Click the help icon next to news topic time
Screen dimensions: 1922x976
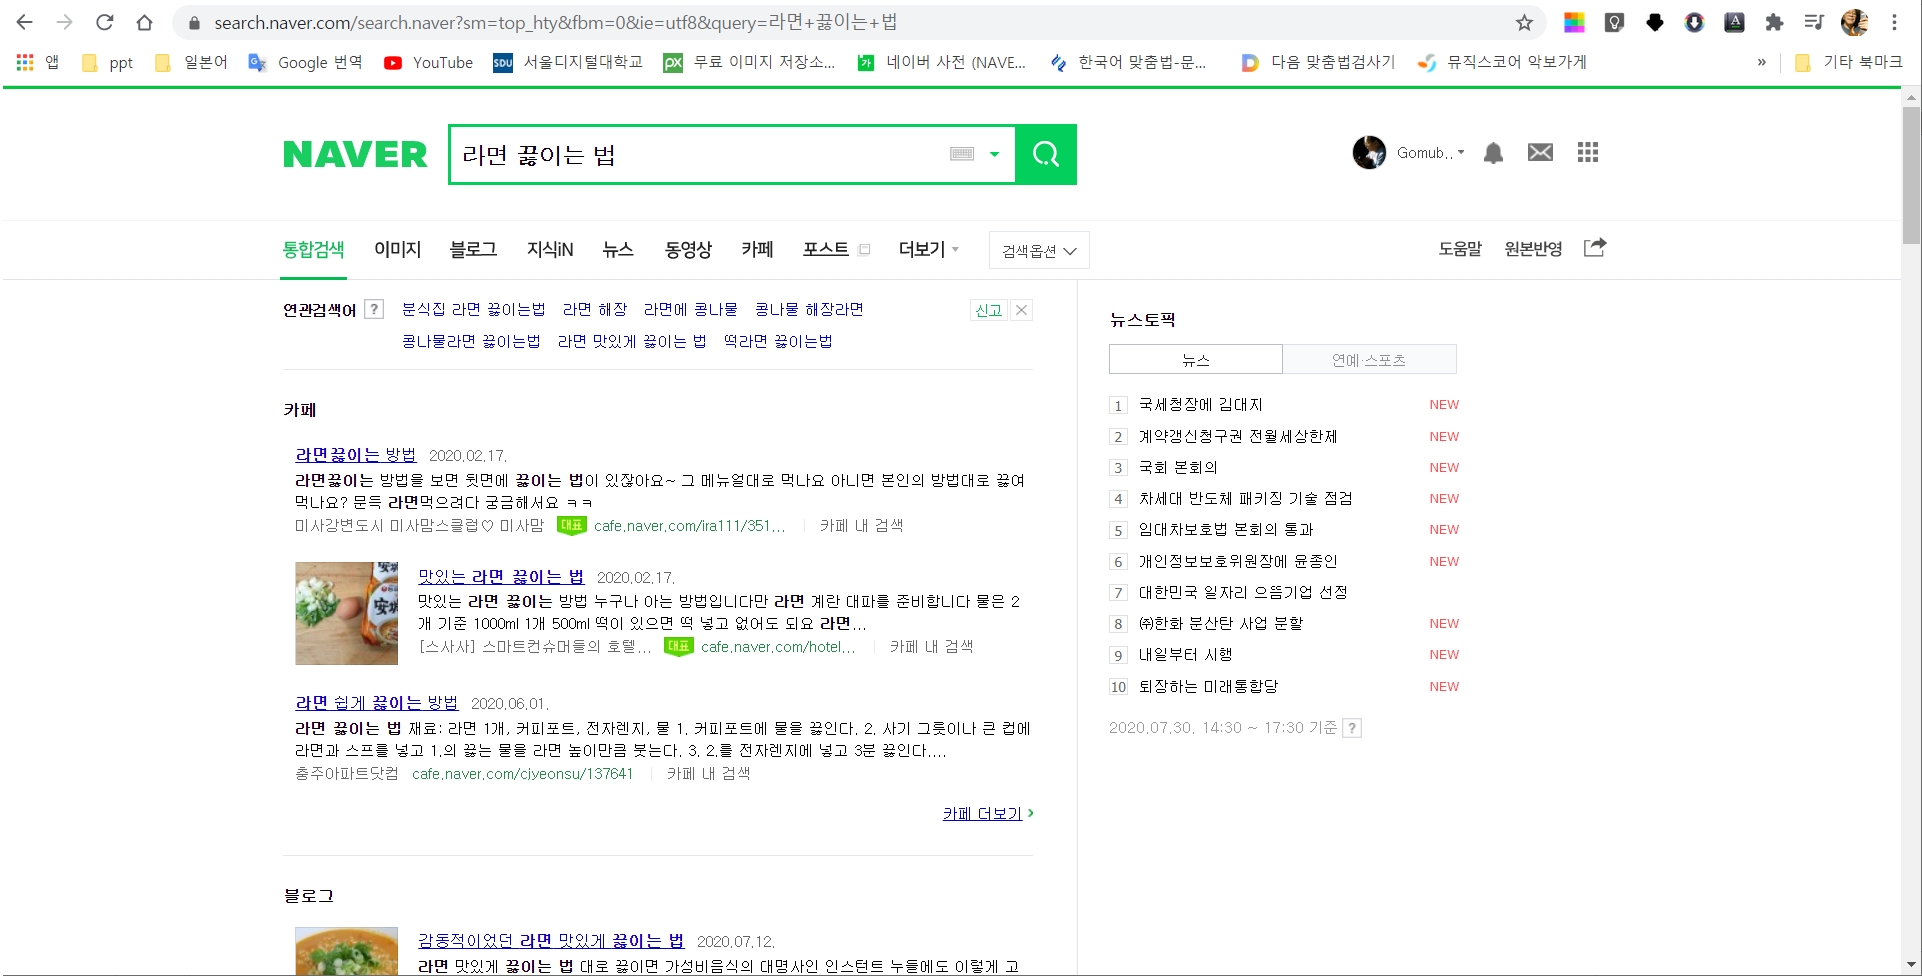(1352, 728)
